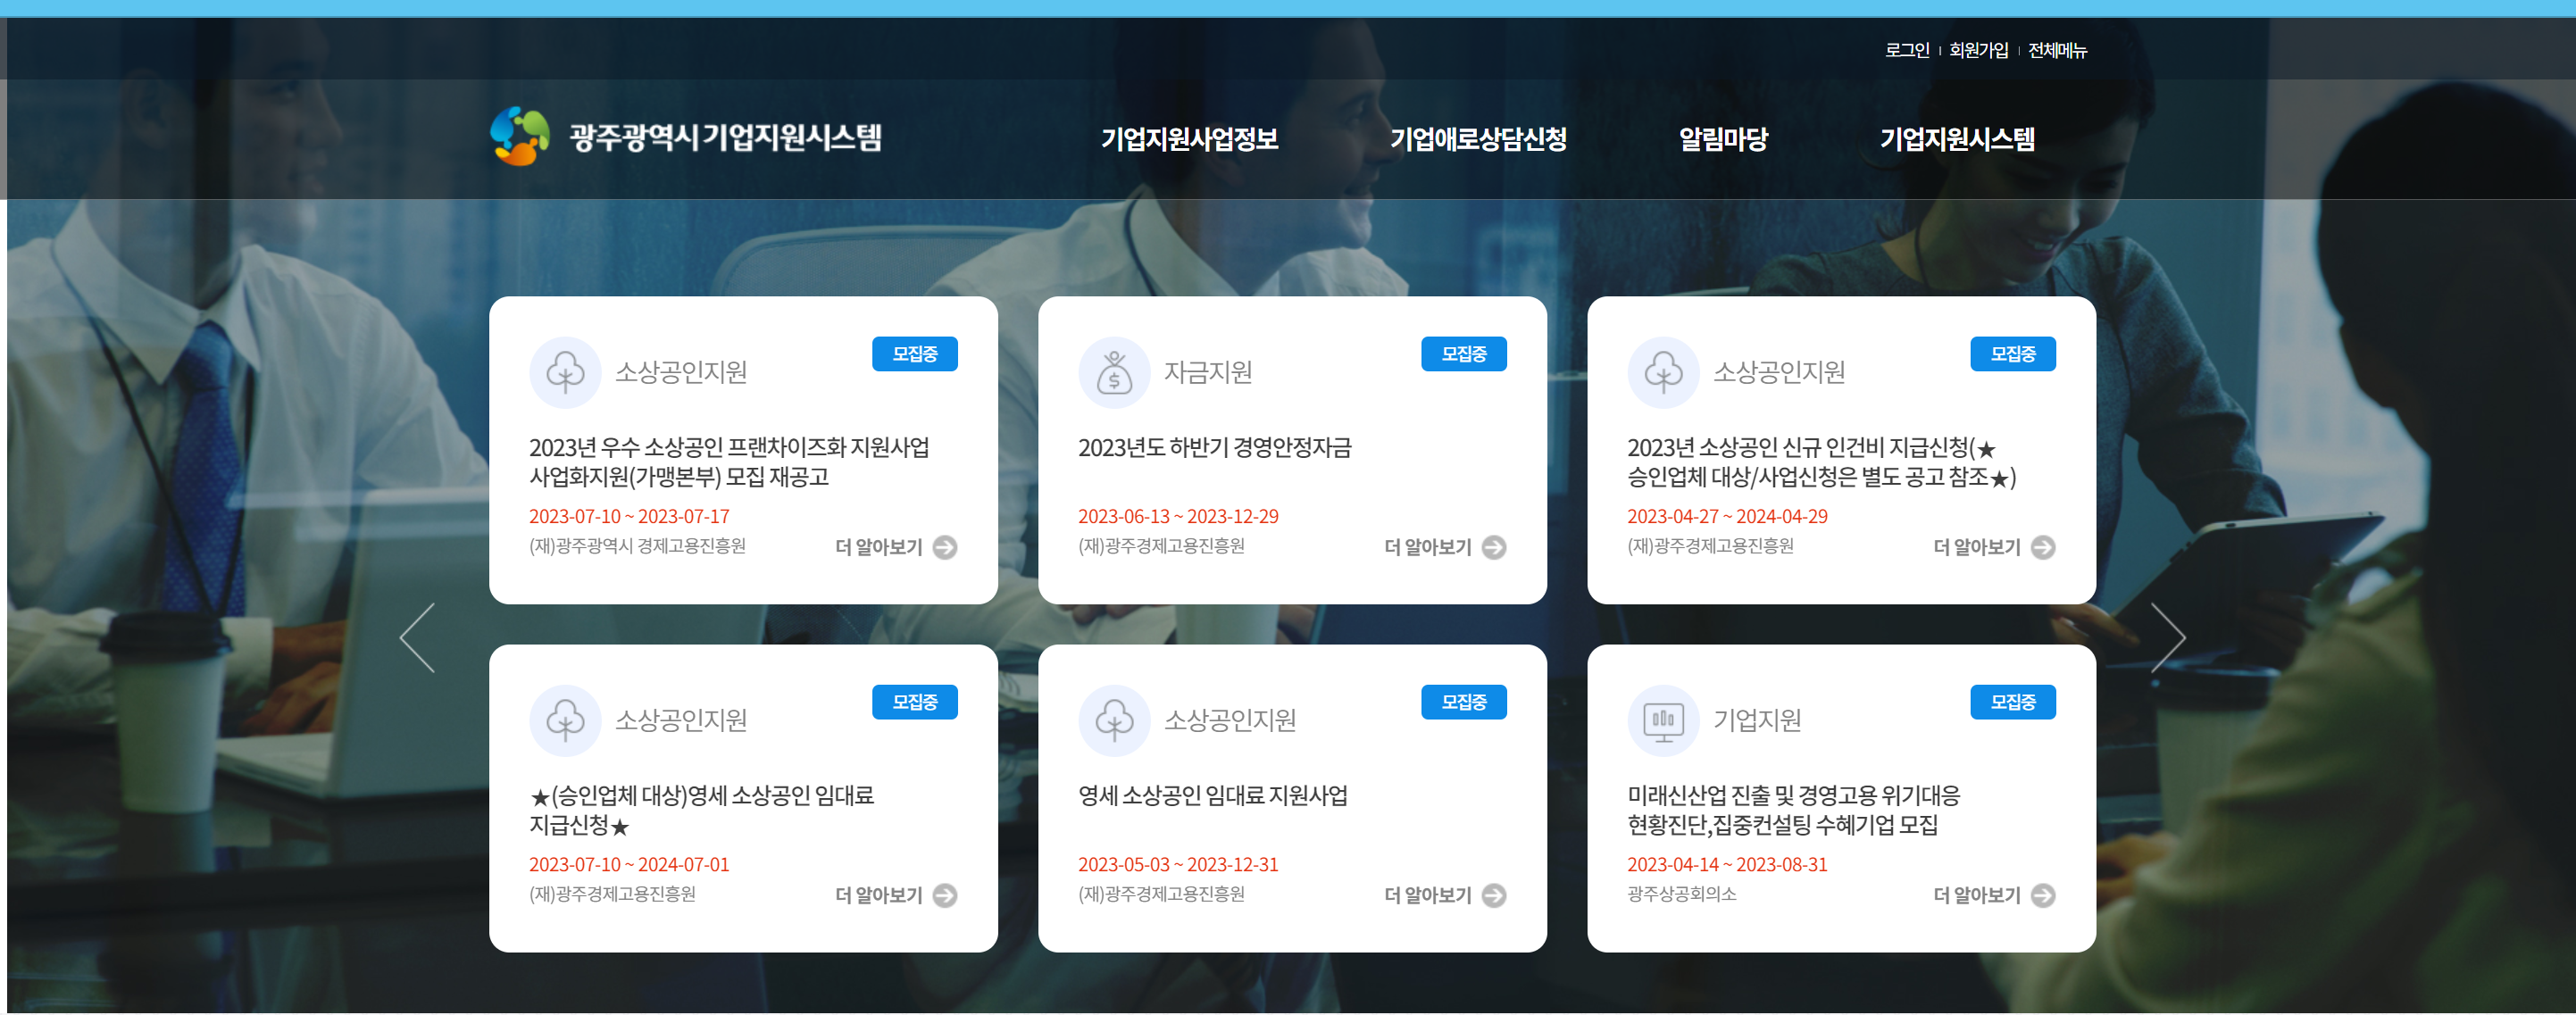Click 더 알아보기 on 임대료 지급신청 card

coord(879,895)
